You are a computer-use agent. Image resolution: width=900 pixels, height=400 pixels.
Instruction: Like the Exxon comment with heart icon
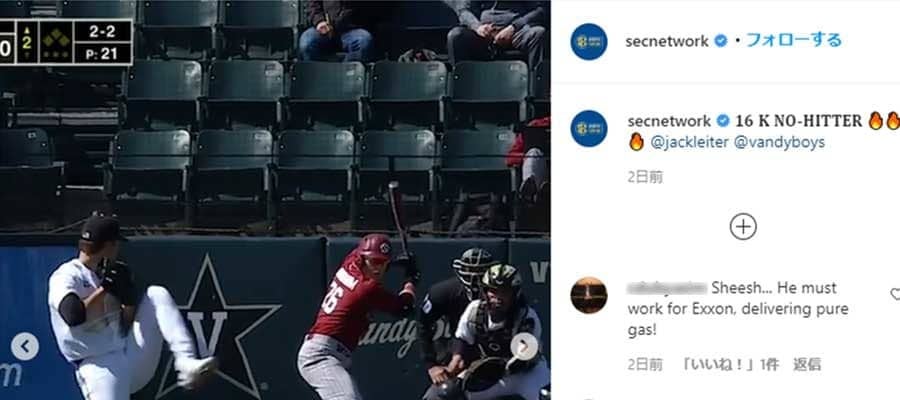(895, 294)
